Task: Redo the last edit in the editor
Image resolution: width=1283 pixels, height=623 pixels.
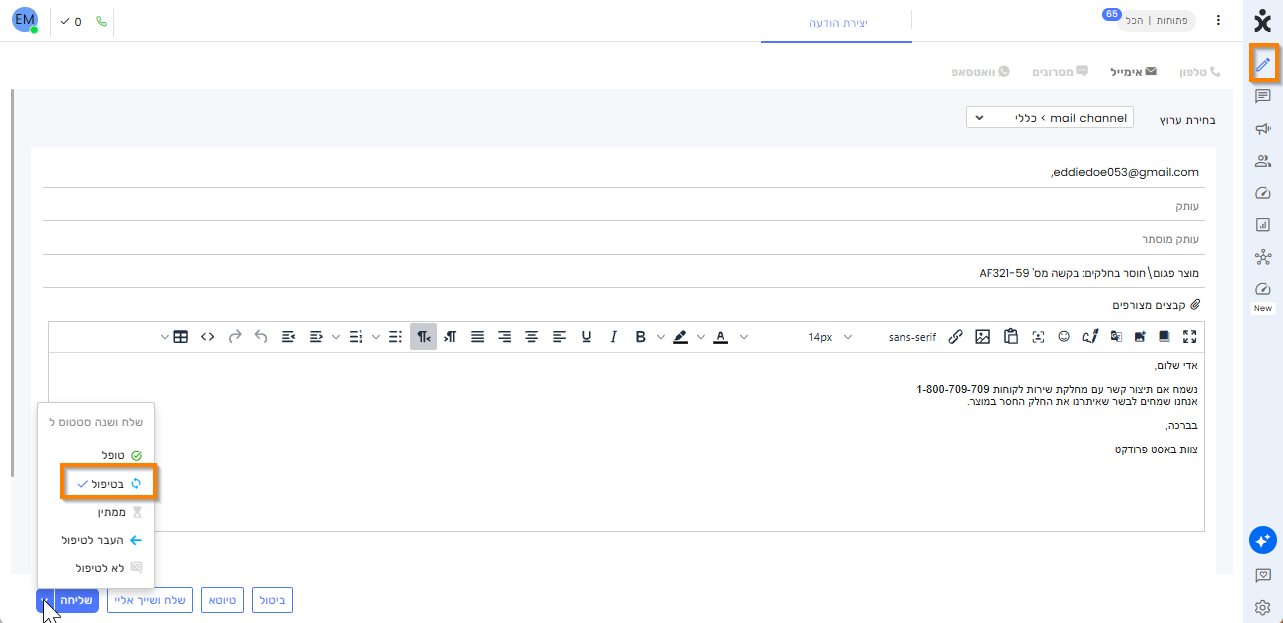Action: coord(235,337)
